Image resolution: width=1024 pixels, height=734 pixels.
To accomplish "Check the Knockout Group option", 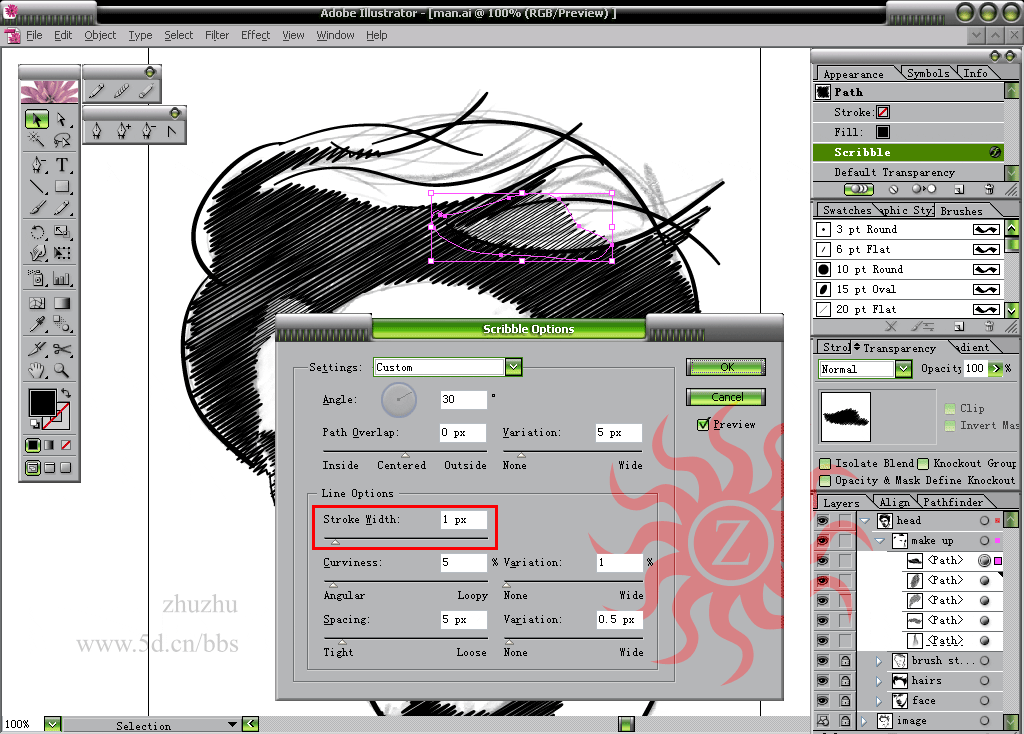I will 923,464.
